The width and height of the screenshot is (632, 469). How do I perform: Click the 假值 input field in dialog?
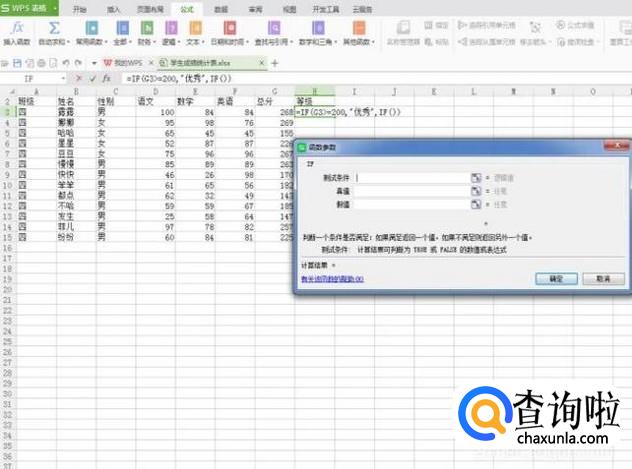412,205
